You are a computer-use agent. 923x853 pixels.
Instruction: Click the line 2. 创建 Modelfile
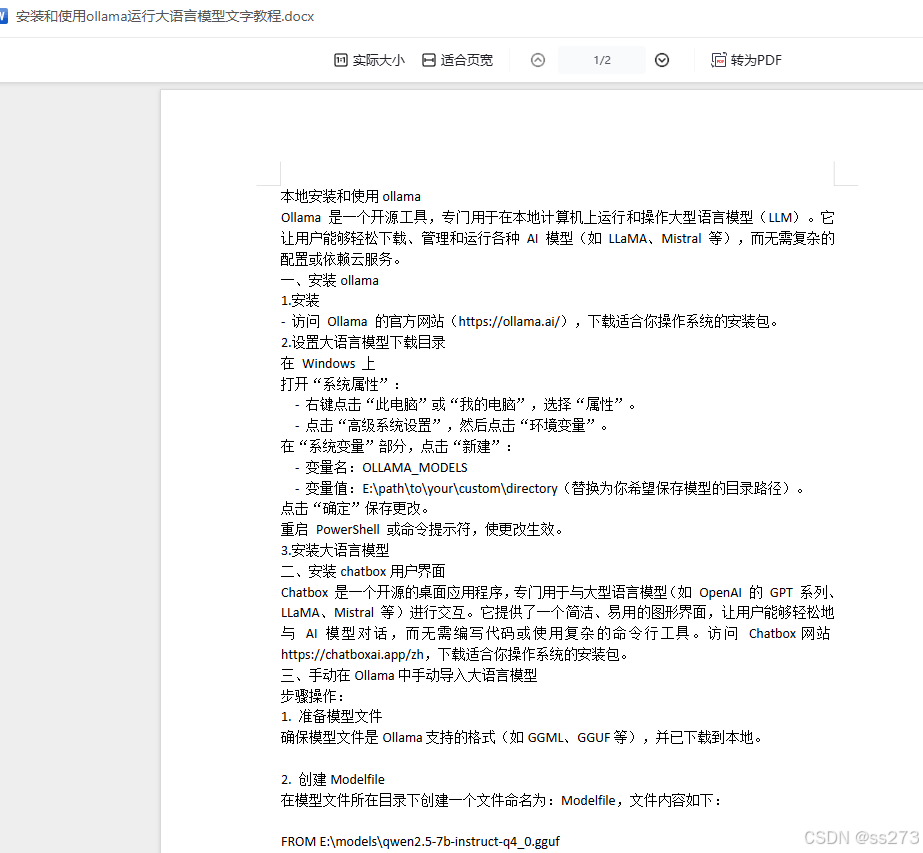(x=333, y=779)
